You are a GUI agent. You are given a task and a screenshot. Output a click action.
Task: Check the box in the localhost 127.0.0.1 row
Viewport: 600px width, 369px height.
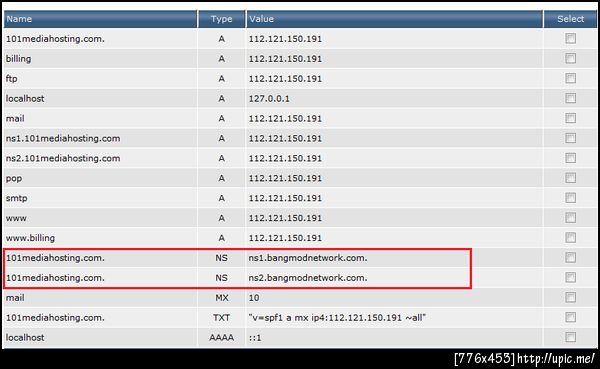pyautogui.click(x=571, y=98)
